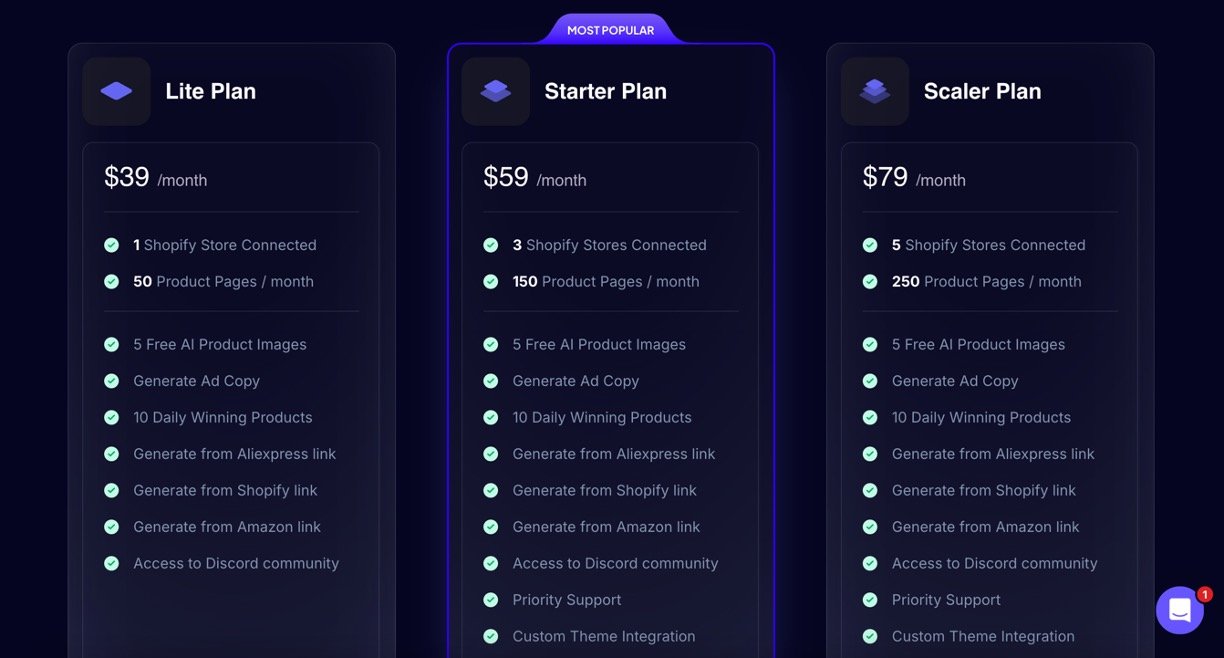
Task: Select the Starter Plan heading
Action: (x=605, y=91)
